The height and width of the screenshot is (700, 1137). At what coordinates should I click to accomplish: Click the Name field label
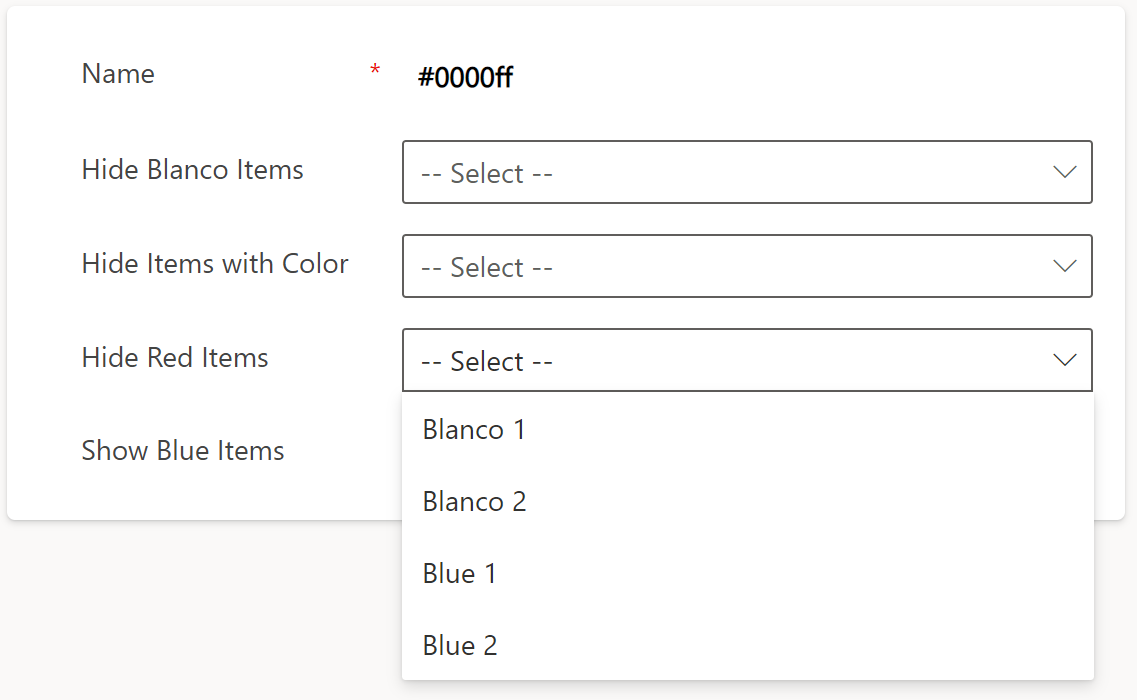pyautogui.click(x=117, y=73)
